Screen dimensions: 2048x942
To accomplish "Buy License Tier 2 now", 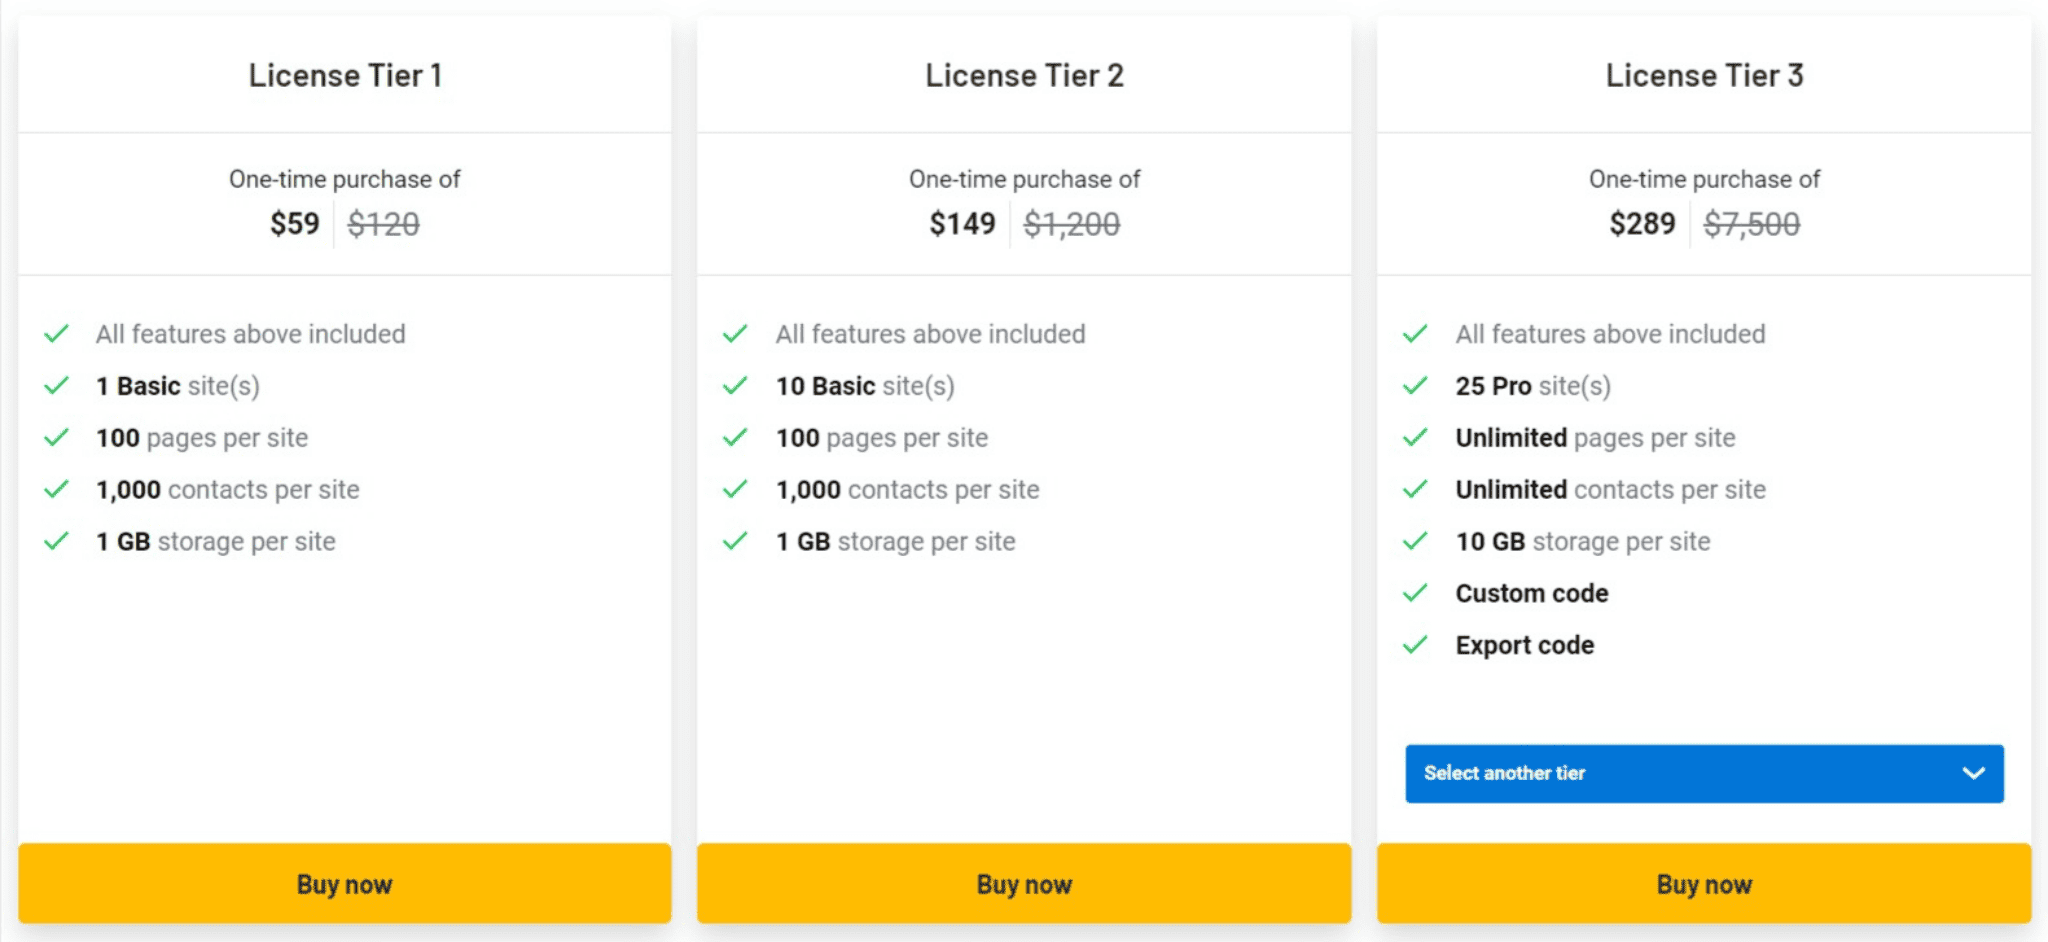I will coord(1024,884).
